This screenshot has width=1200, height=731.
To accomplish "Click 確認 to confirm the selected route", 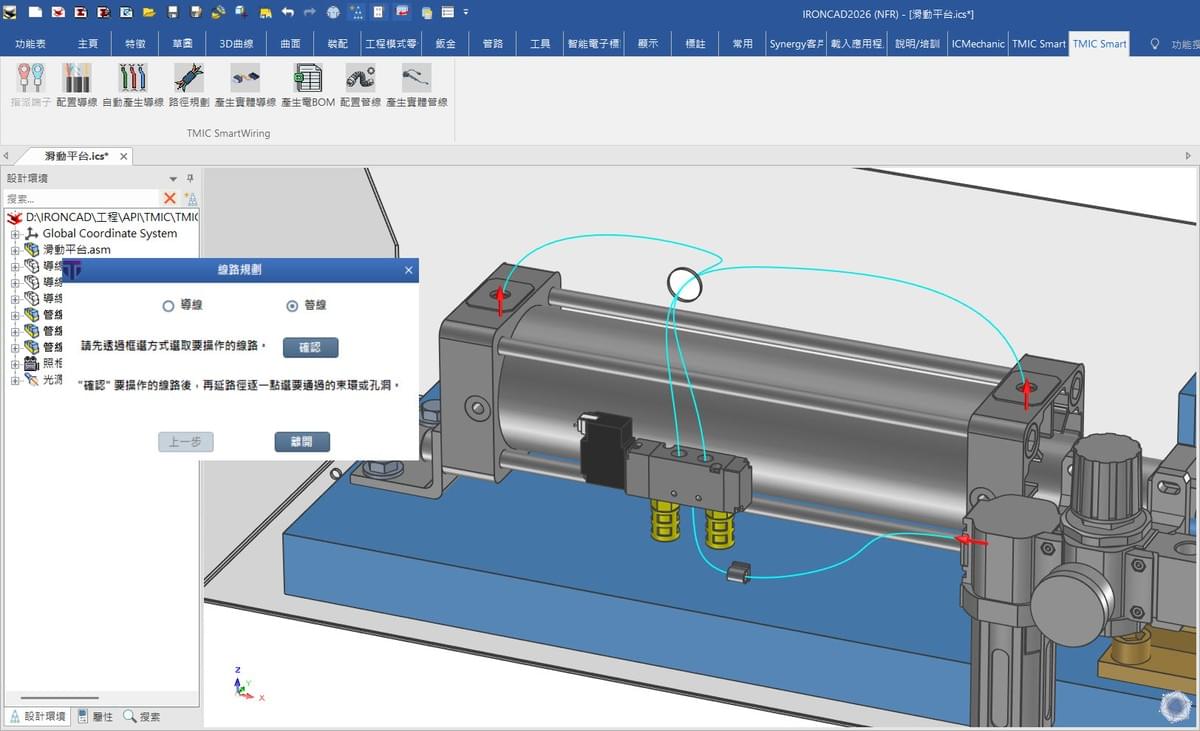I will (x=310, y=347).
